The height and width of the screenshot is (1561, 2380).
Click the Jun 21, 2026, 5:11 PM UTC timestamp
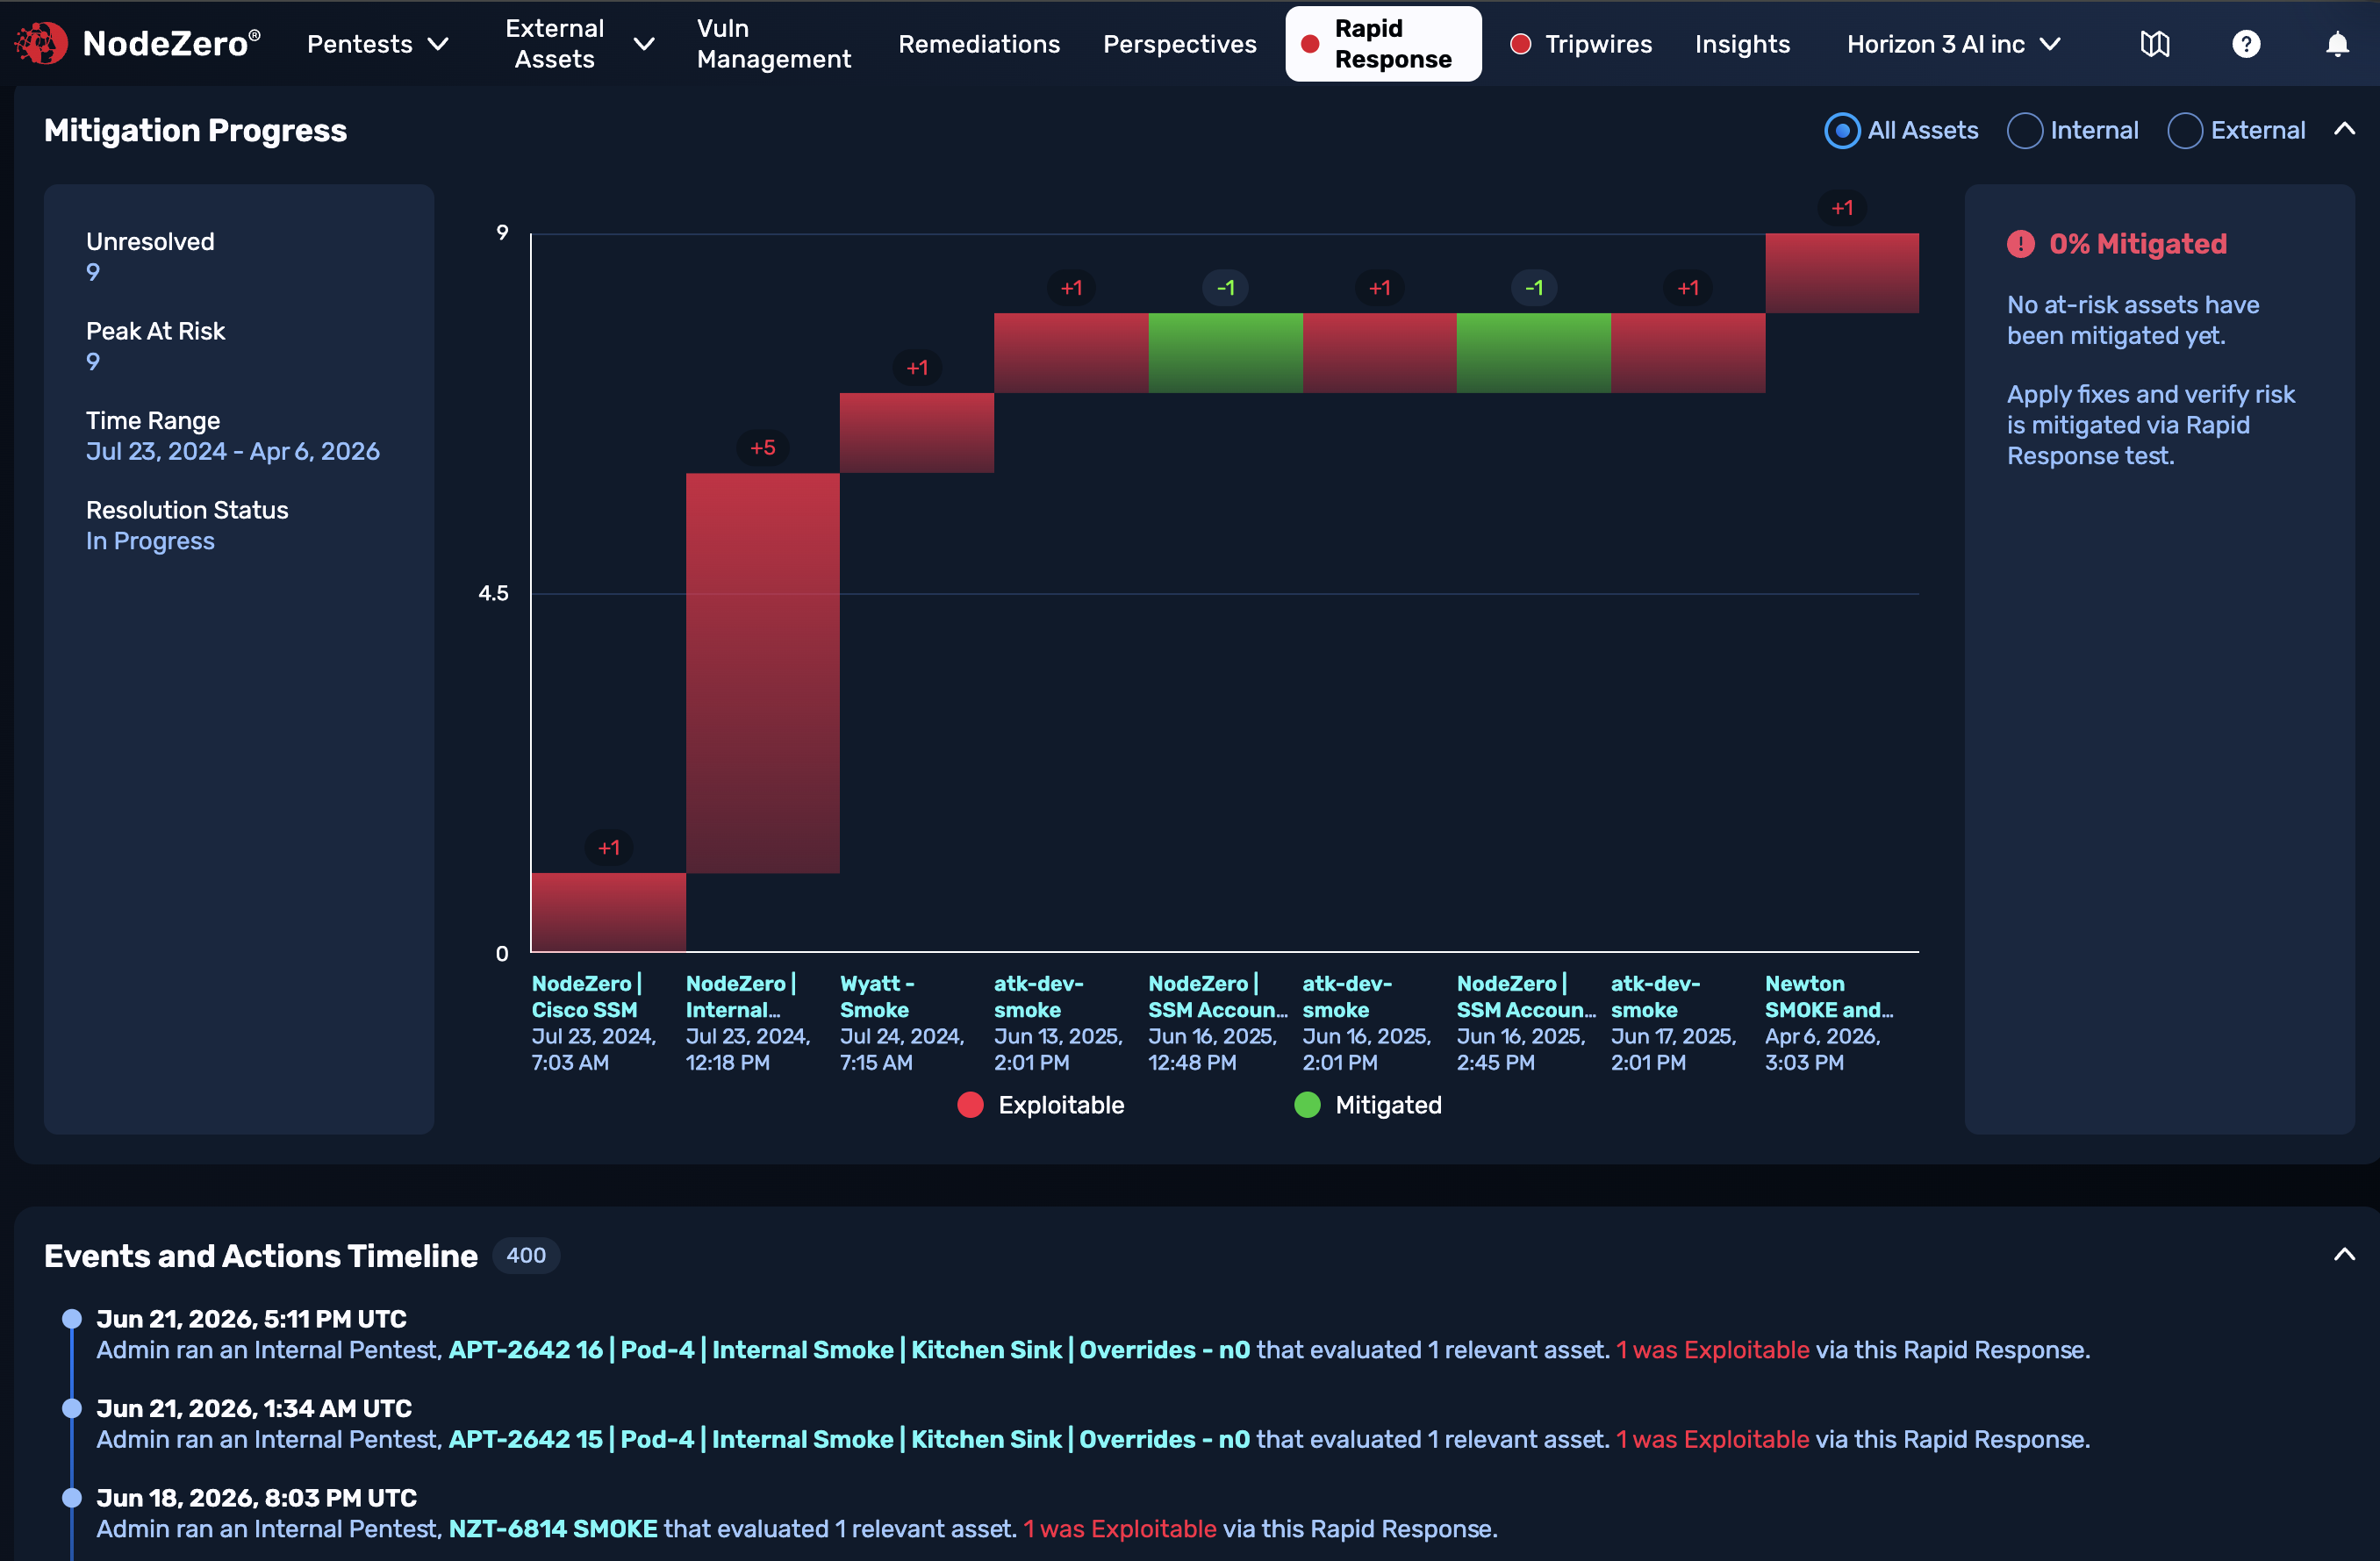click(x=251, y=1319)
